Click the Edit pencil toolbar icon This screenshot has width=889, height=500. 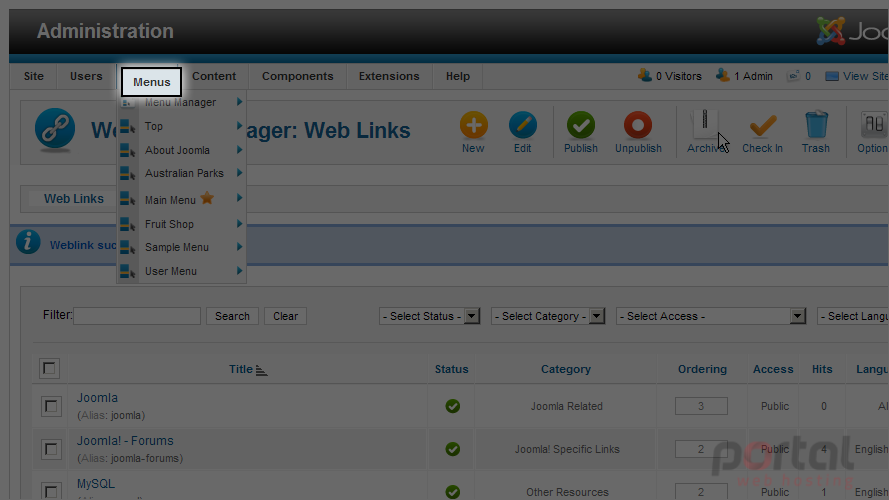tap(523, 125)
